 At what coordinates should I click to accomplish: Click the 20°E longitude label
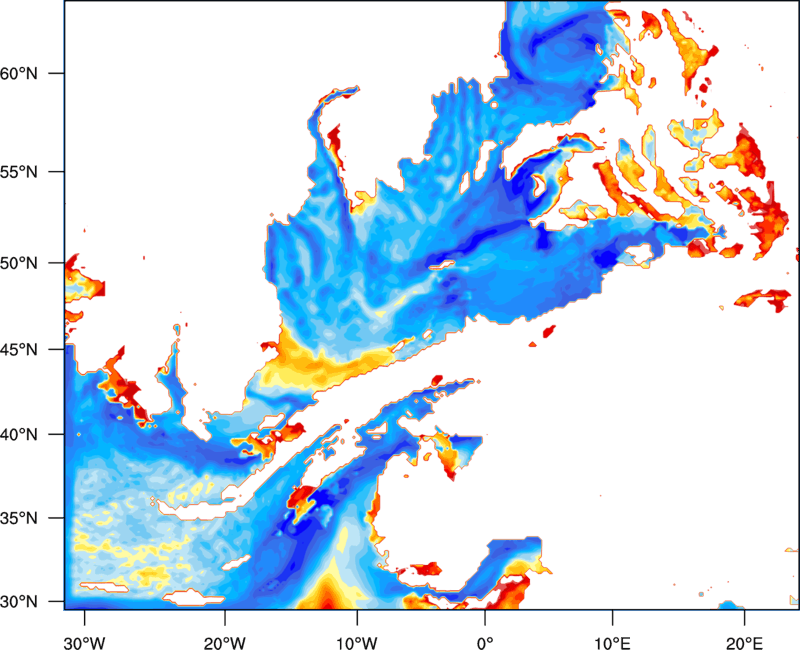click(744, 643)
